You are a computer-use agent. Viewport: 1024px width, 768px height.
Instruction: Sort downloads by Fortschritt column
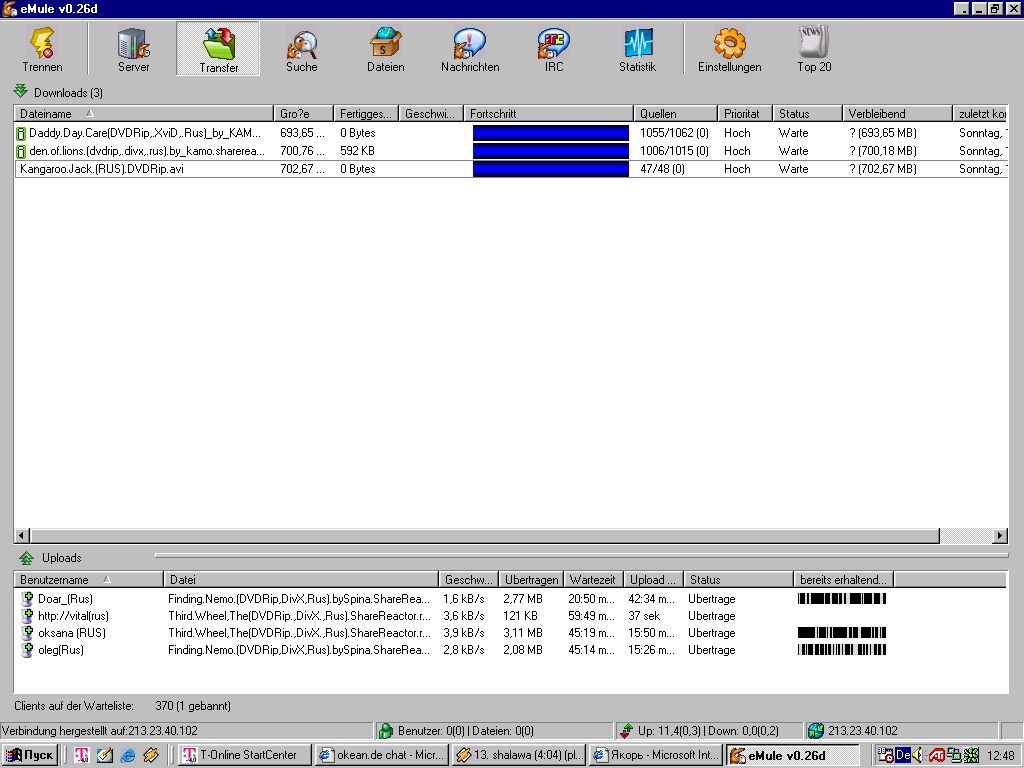click(x=549, y=114)
